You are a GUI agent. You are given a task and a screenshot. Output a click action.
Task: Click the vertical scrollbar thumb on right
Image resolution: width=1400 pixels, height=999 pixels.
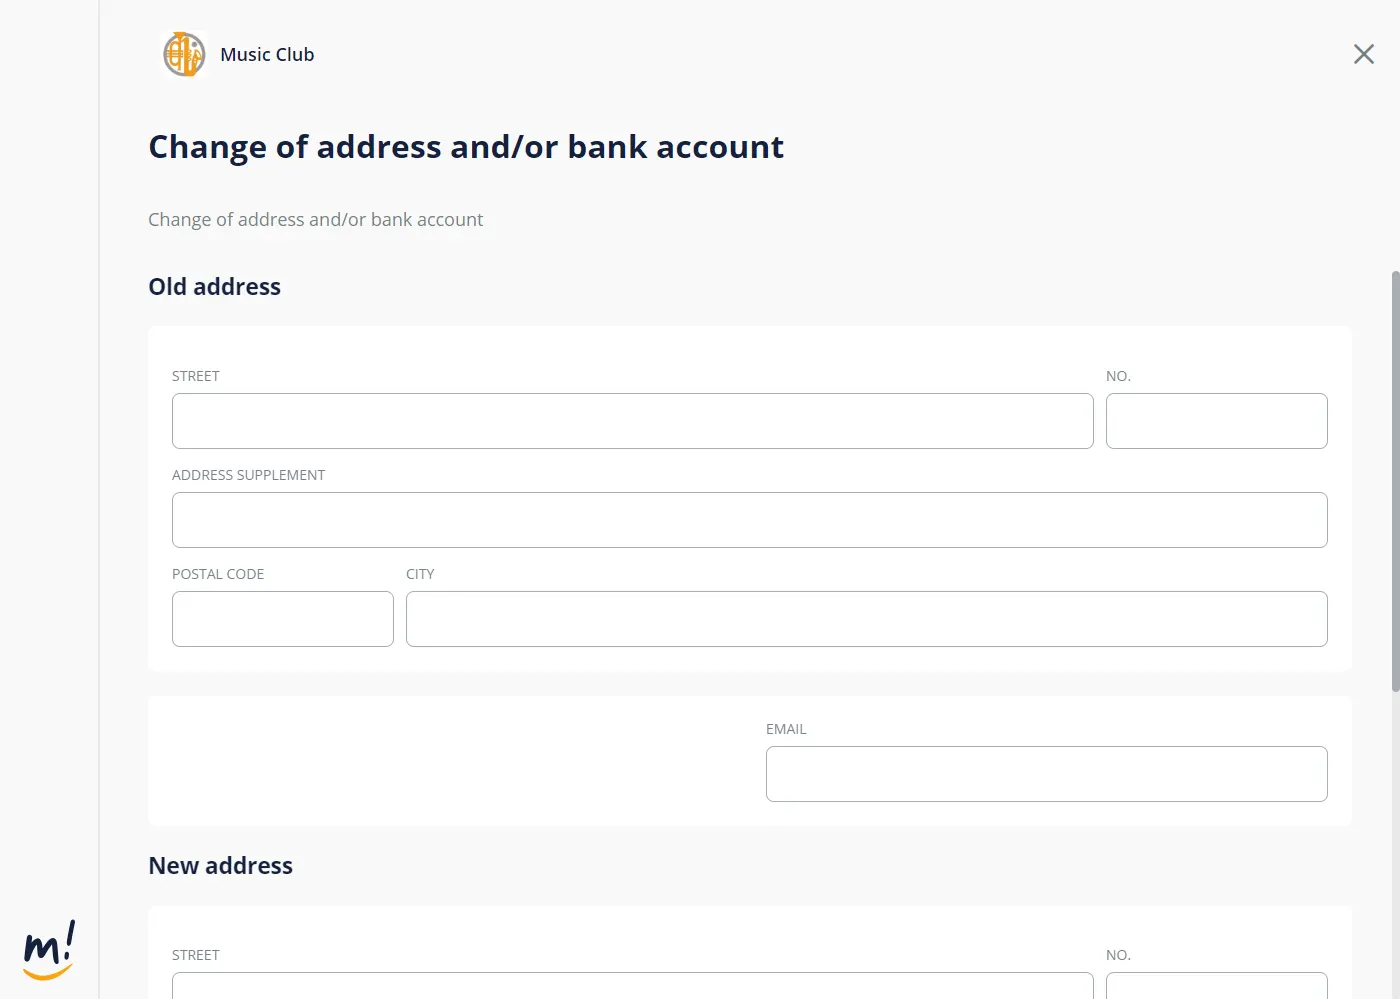click(1396, 480)
